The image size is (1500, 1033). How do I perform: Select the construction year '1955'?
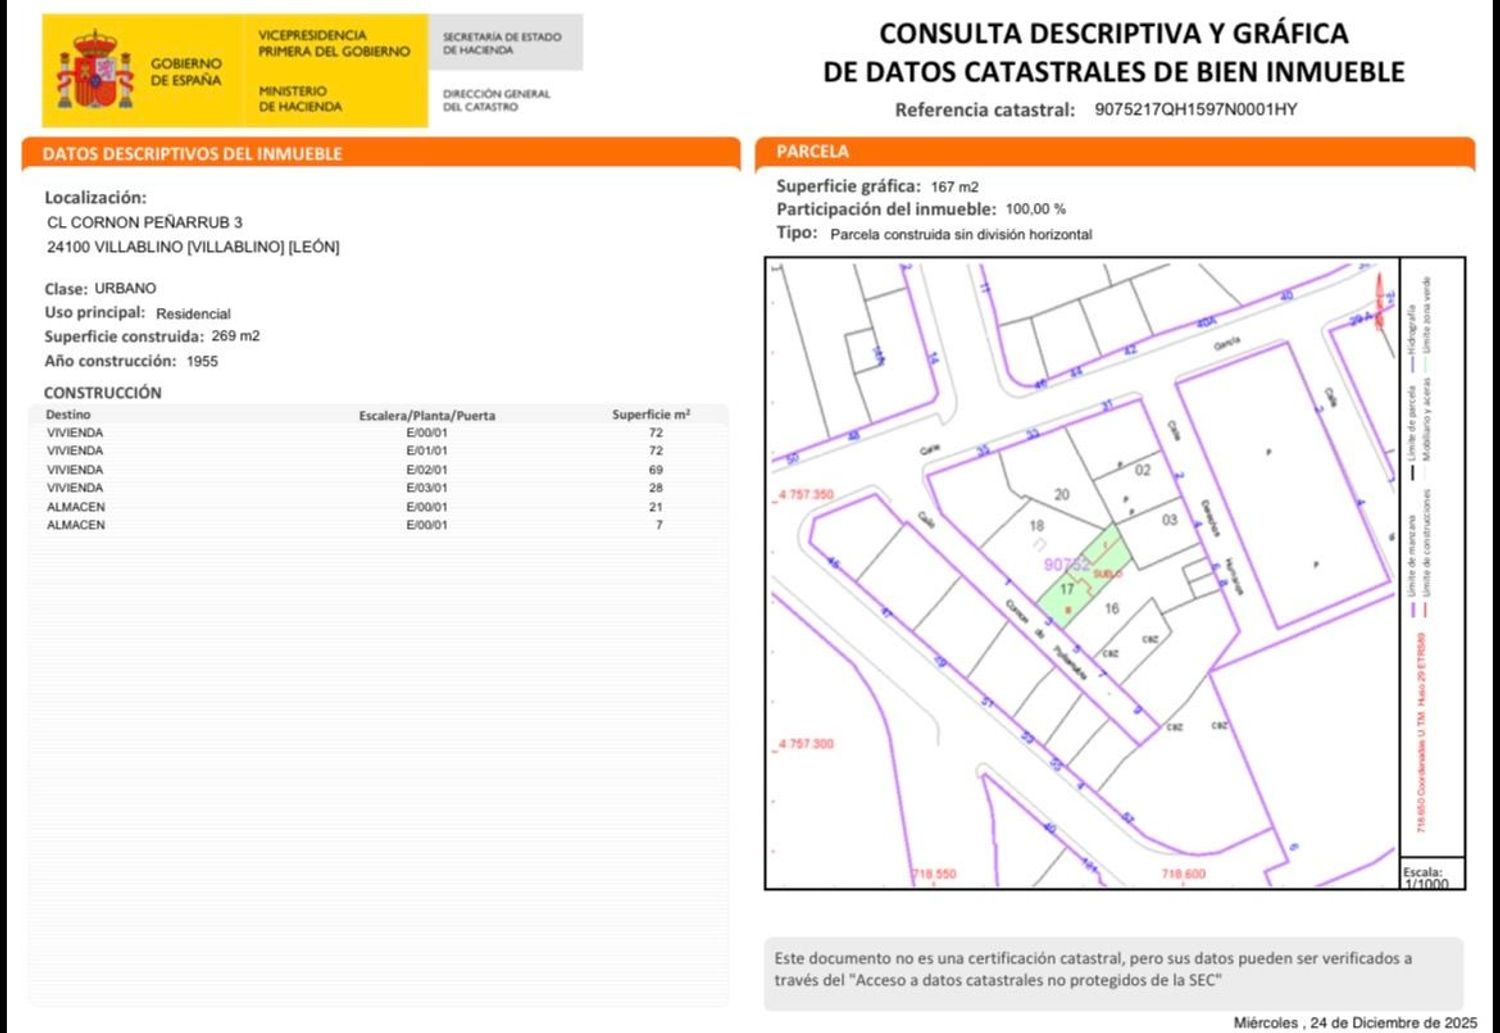(x=202, y=361)
